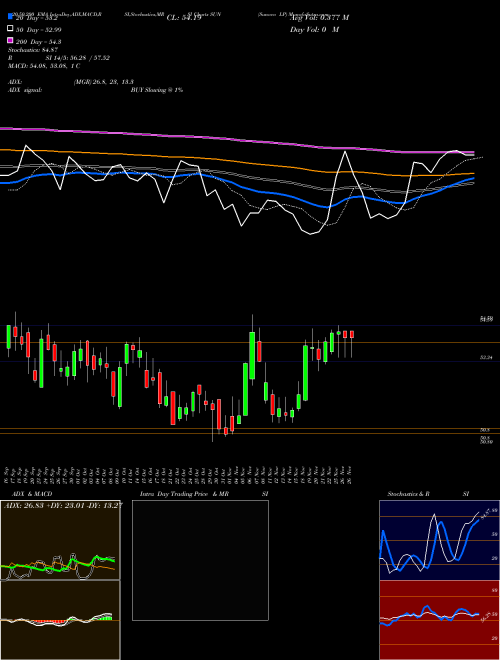500x660 pixels.
Task: Click the 'CL: 54.19' closing price text
Action: click(x=184, y=18)
